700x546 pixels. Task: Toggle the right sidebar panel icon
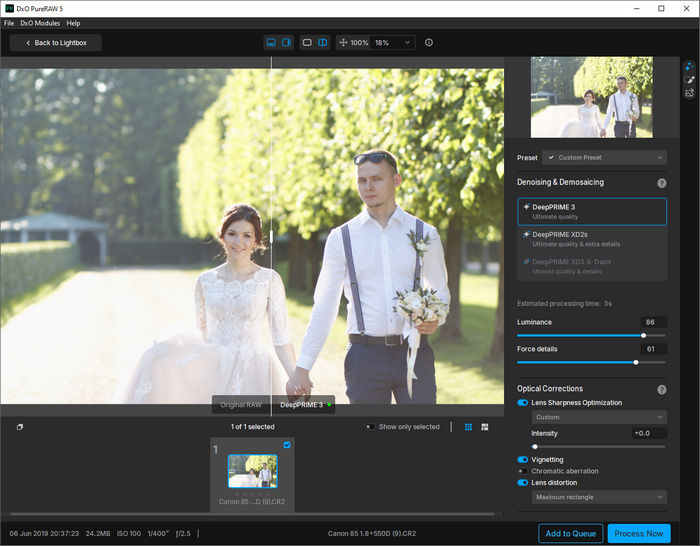[286, 43]
